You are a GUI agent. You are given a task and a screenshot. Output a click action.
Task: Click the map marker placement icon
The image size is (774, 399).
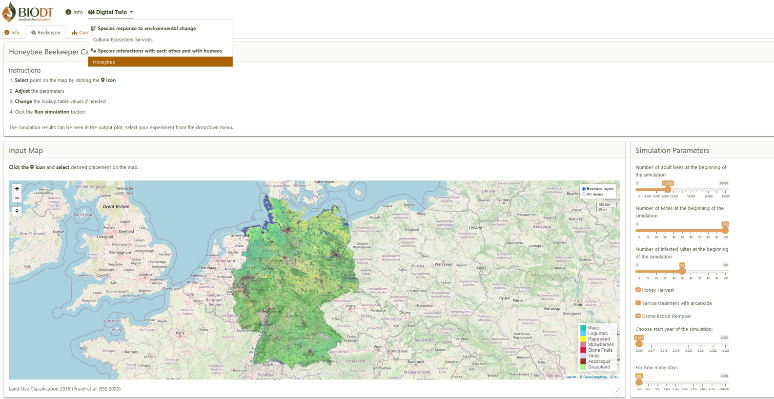pyautogui.click(x=17, y=211)
